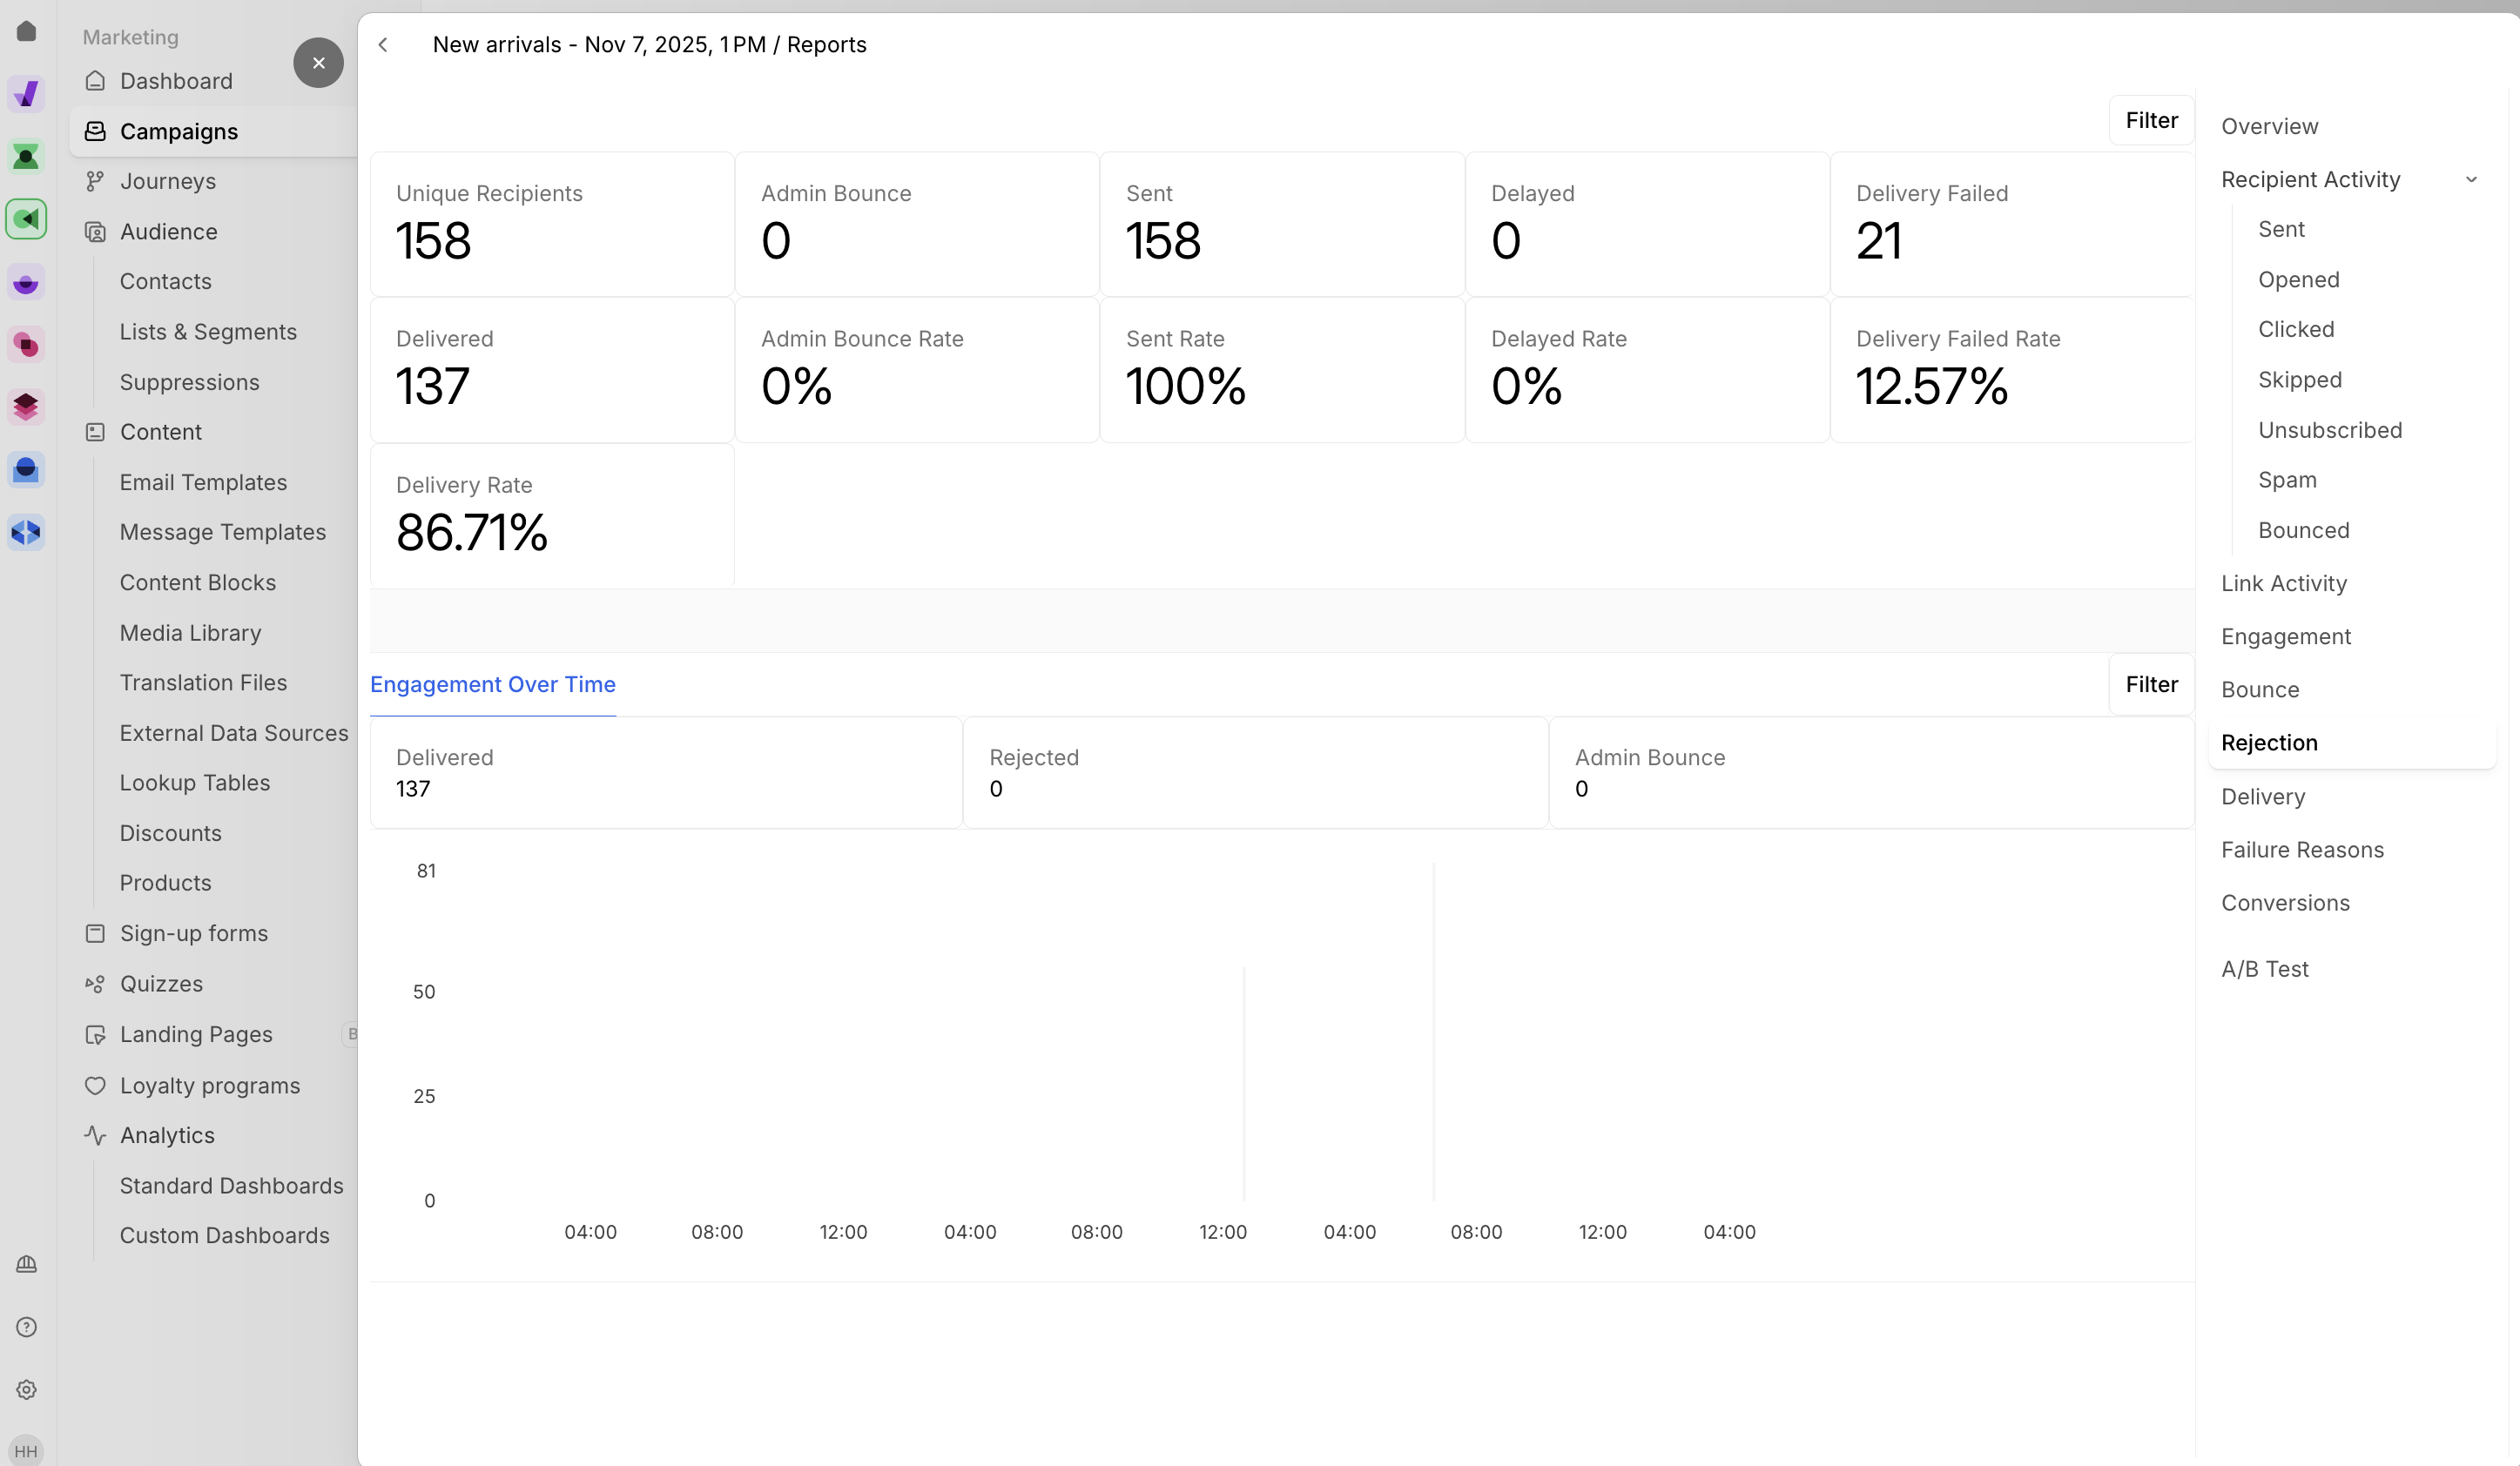Click the HH user avatar

26,1451
